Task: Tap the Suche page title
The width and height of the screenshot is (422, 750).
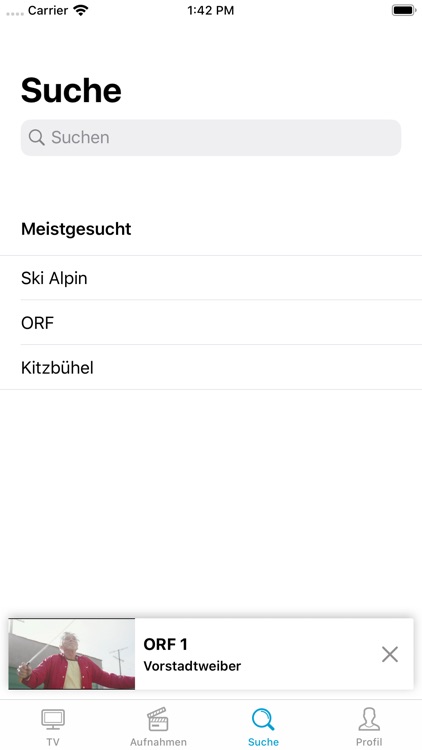Action: coord(71,90)
